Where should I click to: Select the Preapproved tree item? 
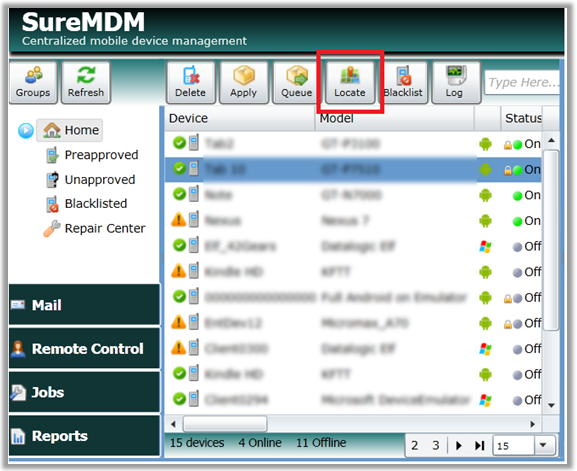tap(92, 155)
